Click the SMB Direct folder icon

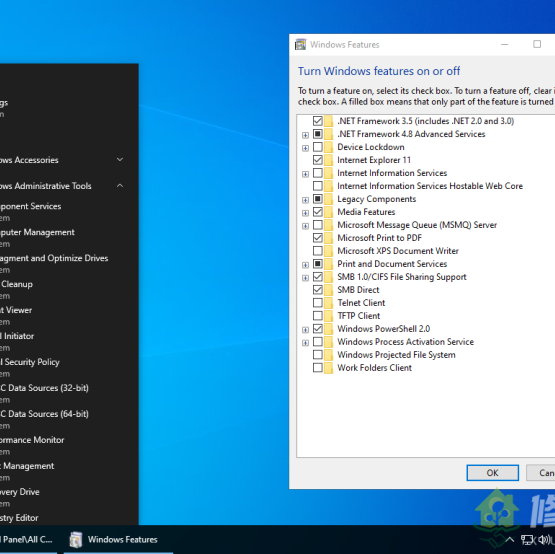point(328,290)
